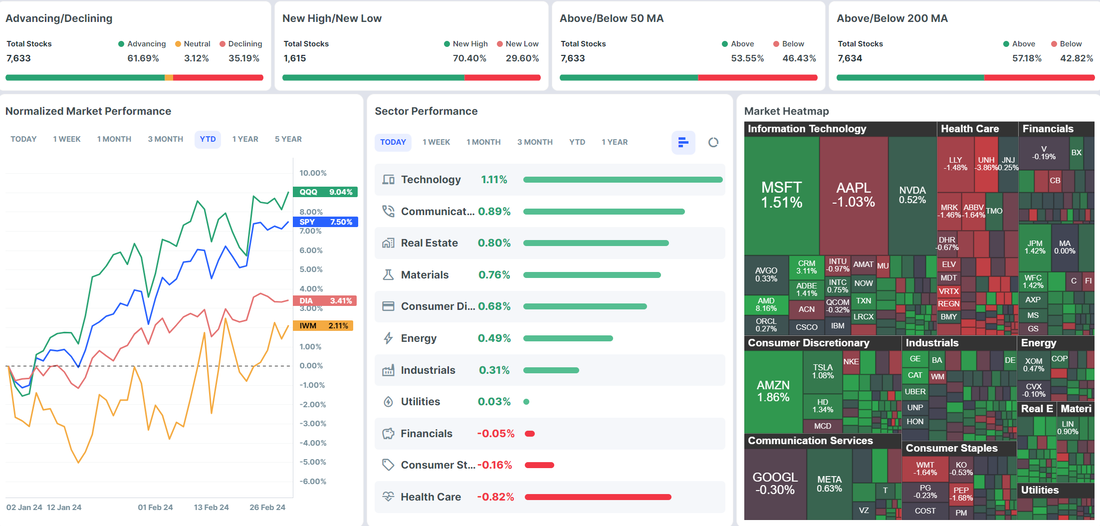Open the AMZN 1.86% heatmap tile
The image size is (1100, 526).
pos(773,391)
